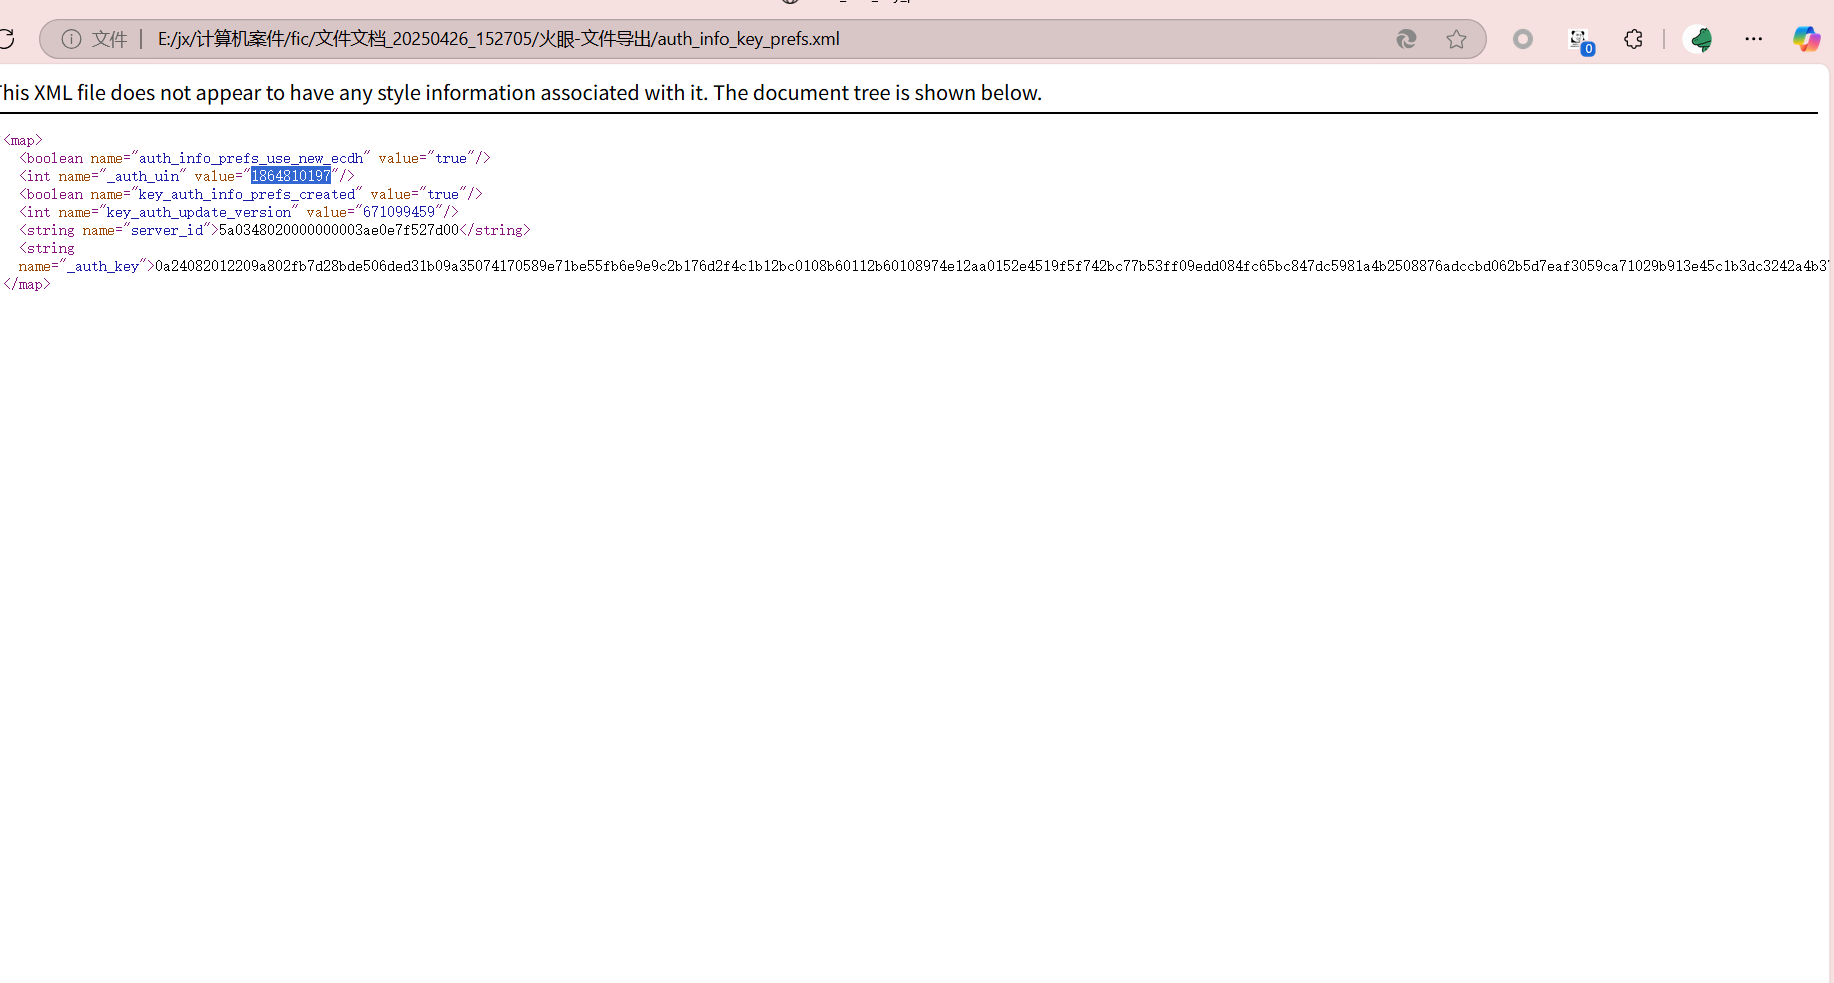Open the crocodile profile avatar
Image resolution: width=1834 pixels, height=983 pixels.
(1699, 39)
